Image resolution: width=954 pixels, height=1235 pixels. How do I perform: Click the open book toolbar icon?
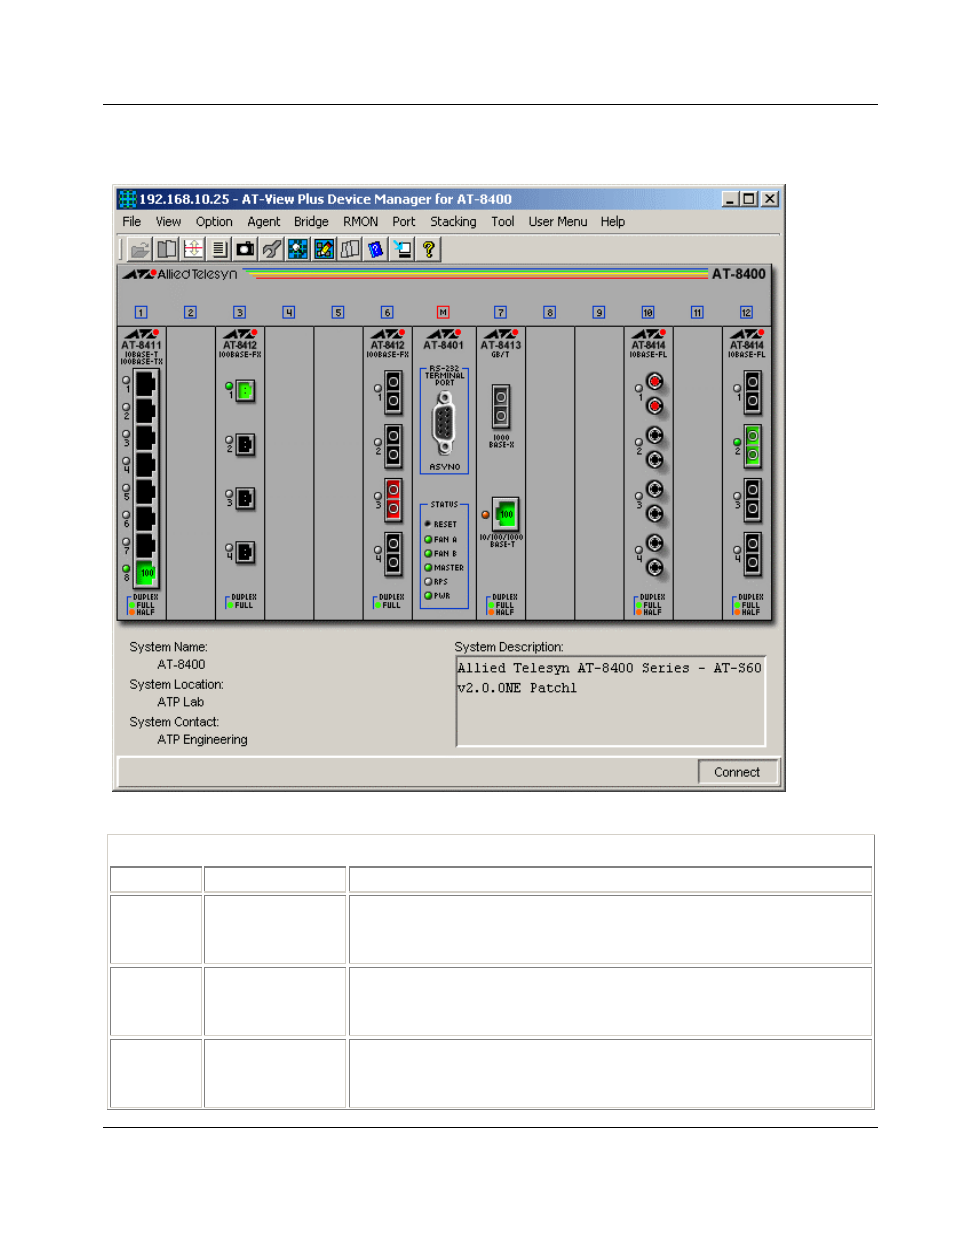coord(167,250)
